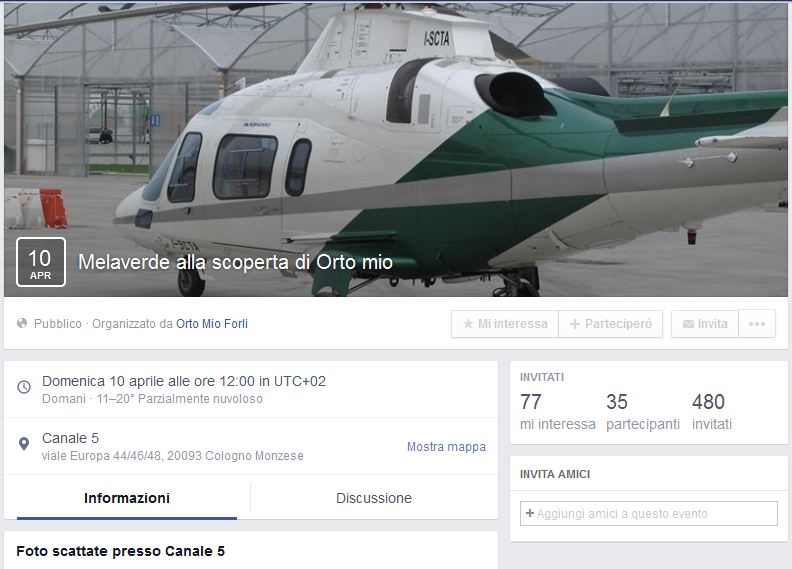This screenshot has height=569, width=792.
Task: Click the clock icon beside event date
Action: (x=24, y=387)
